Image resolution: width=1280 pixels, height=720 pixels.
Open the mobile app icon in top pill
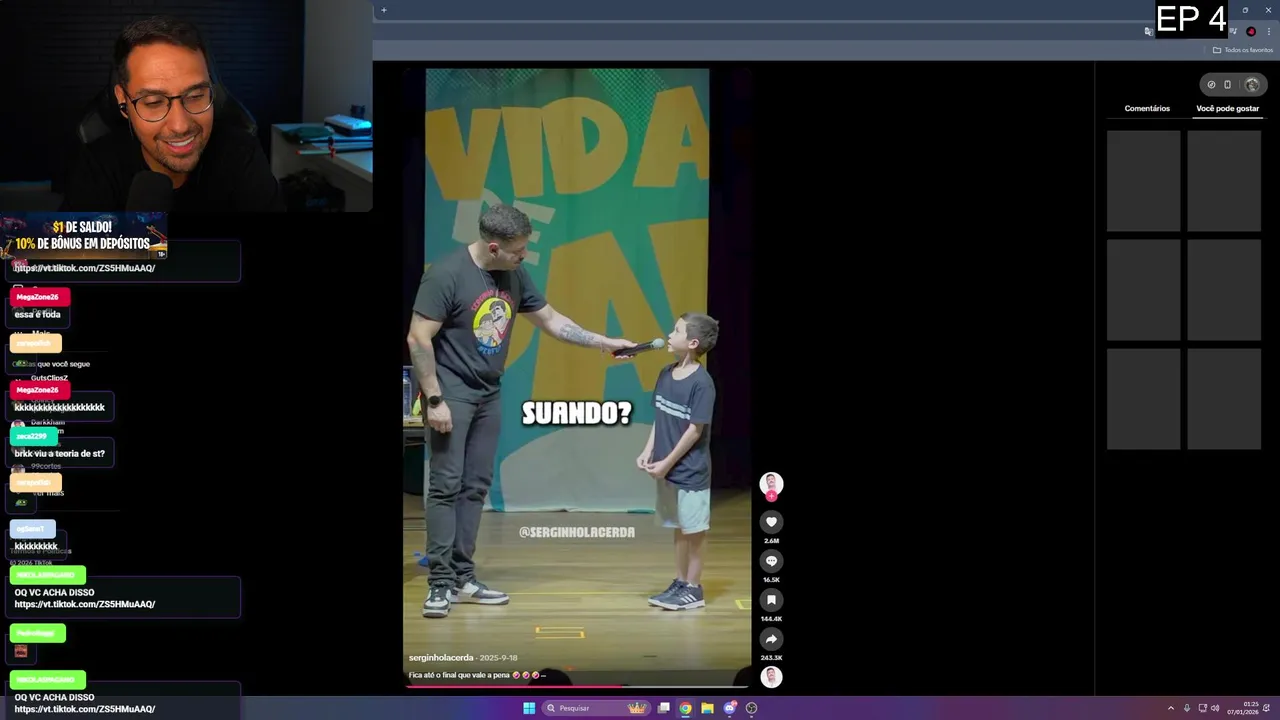click(x=1228, y=84)
